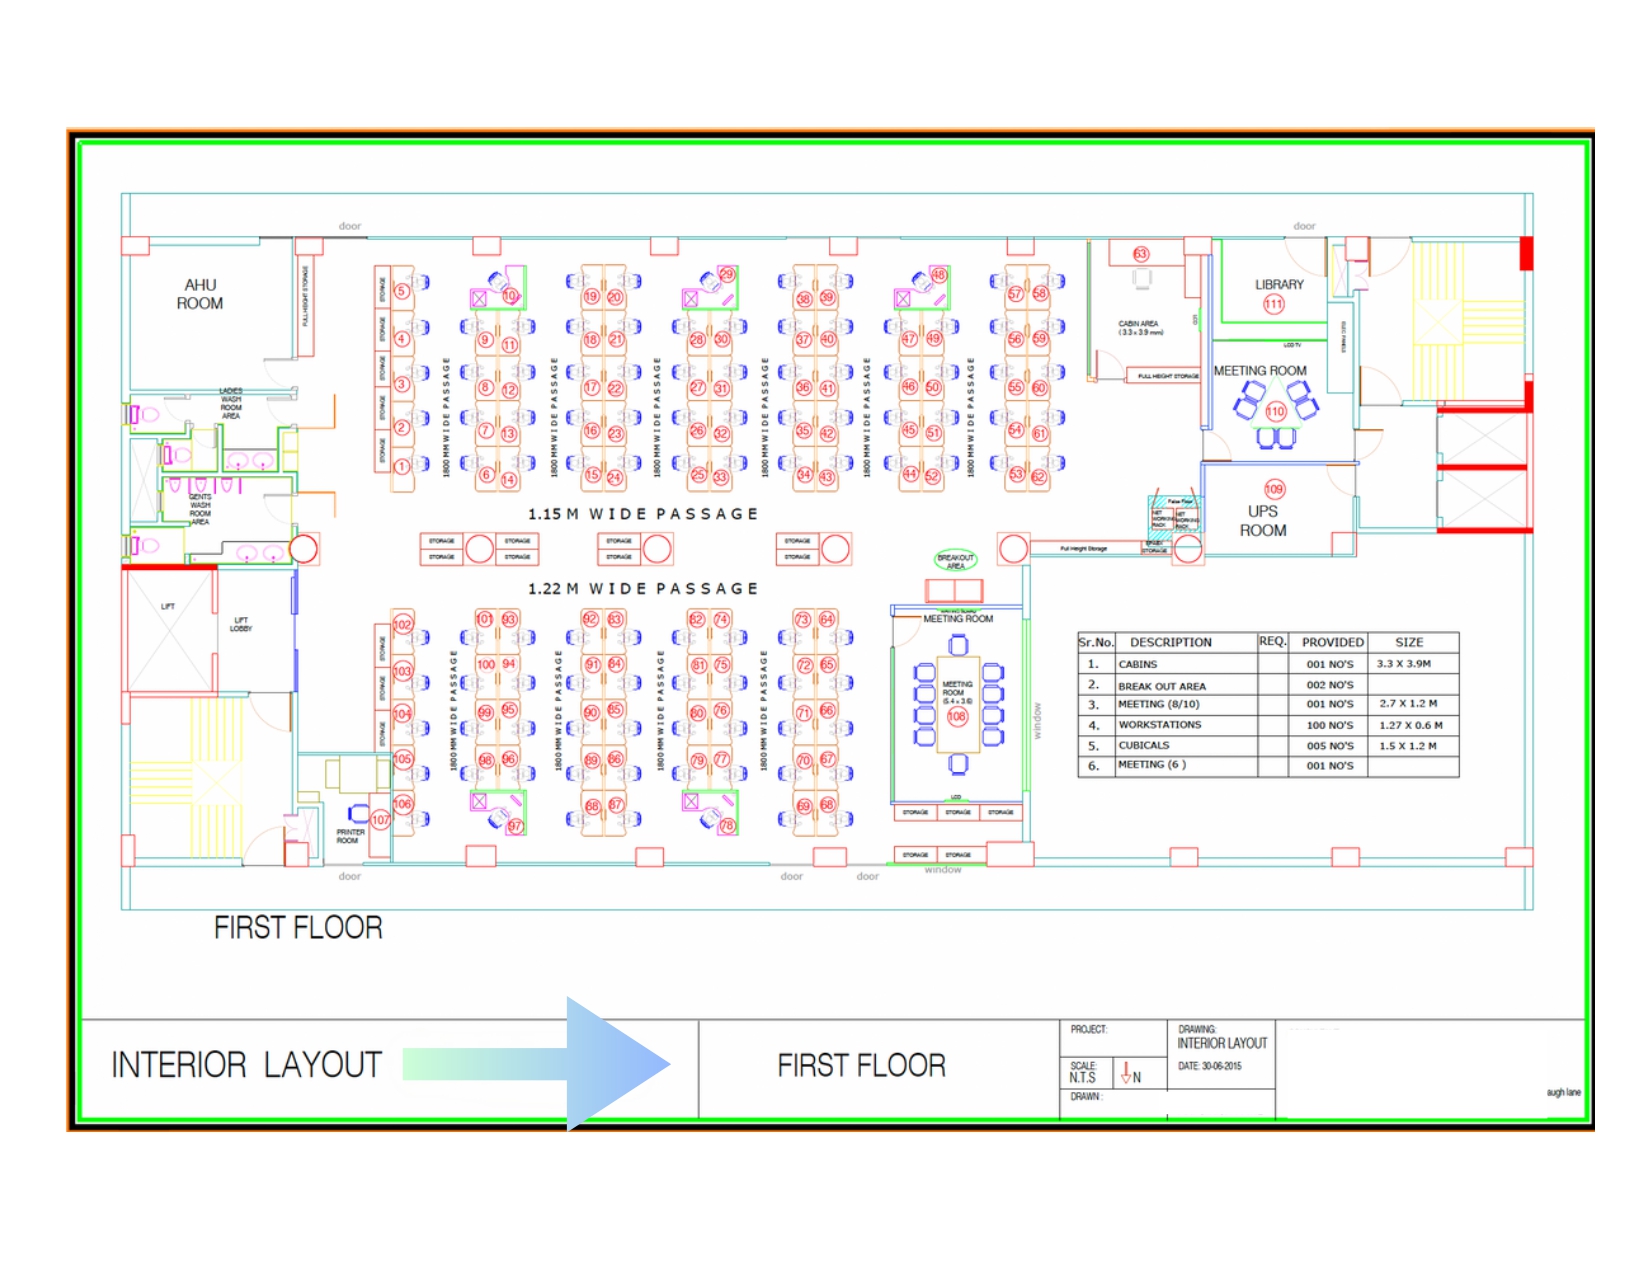Click the INTERIOR LAYOUT title text
This screenshot has height=1275, width=1650.
247,1065
